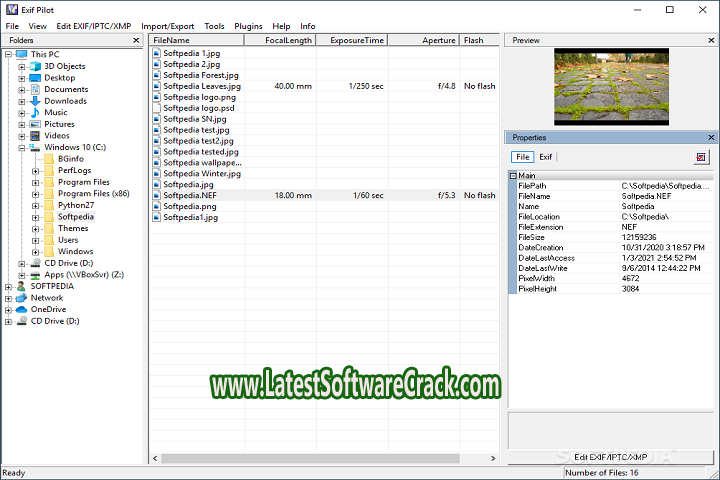Expand the Documents tree node
The height and width of the screenshot is (480, 720).
pyautogui.click(x=22, y=90)
